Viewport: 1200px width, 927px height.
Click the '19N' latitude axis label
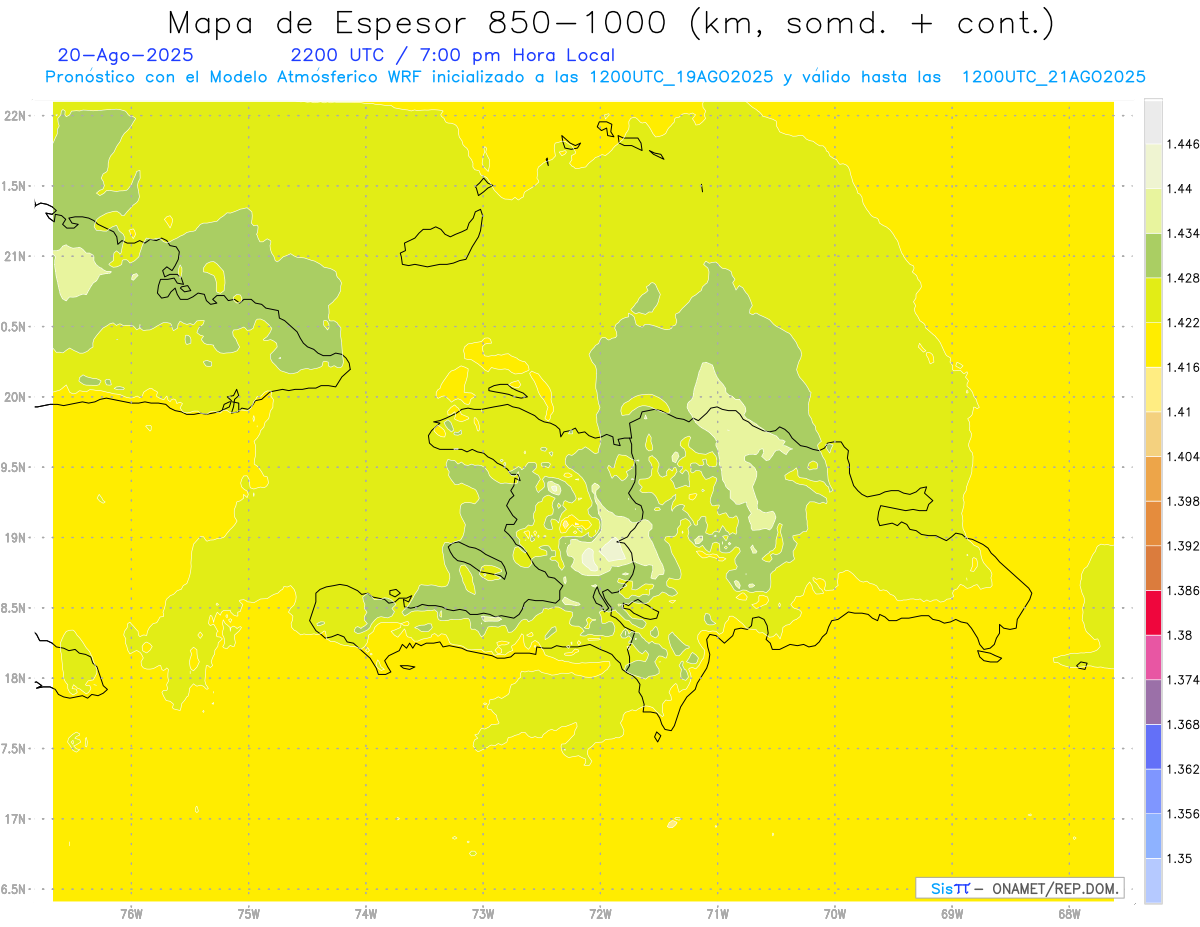(x=14, y=537)
